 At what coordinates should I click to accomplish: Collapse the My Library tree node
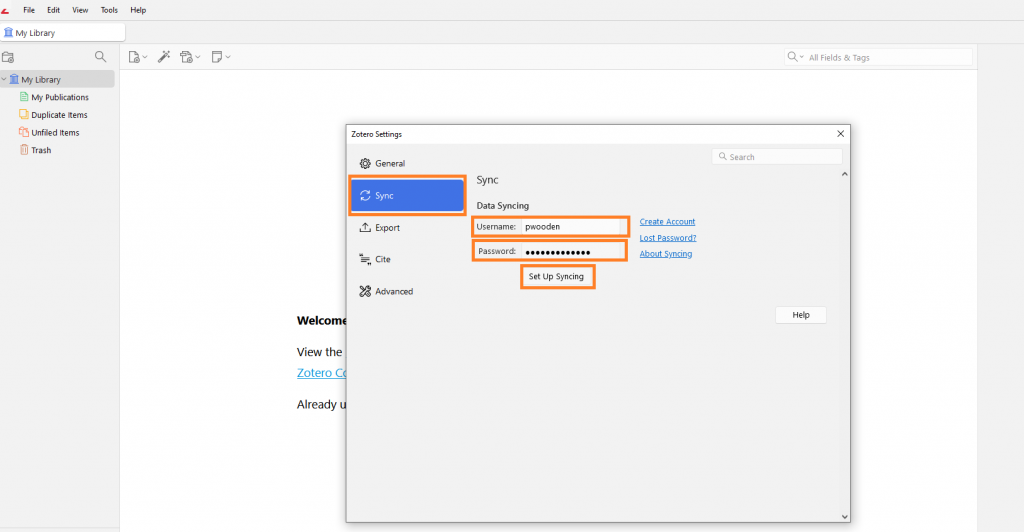pyautogui.click(x=5, y=79)
